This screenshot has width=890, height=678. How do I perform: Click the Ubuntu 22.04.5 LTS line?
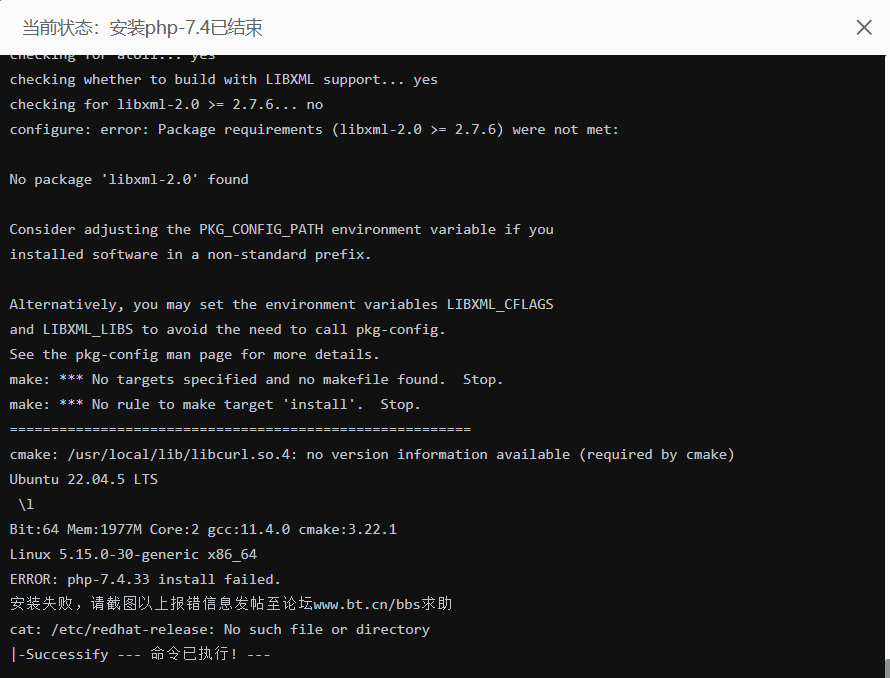point(84,480)
